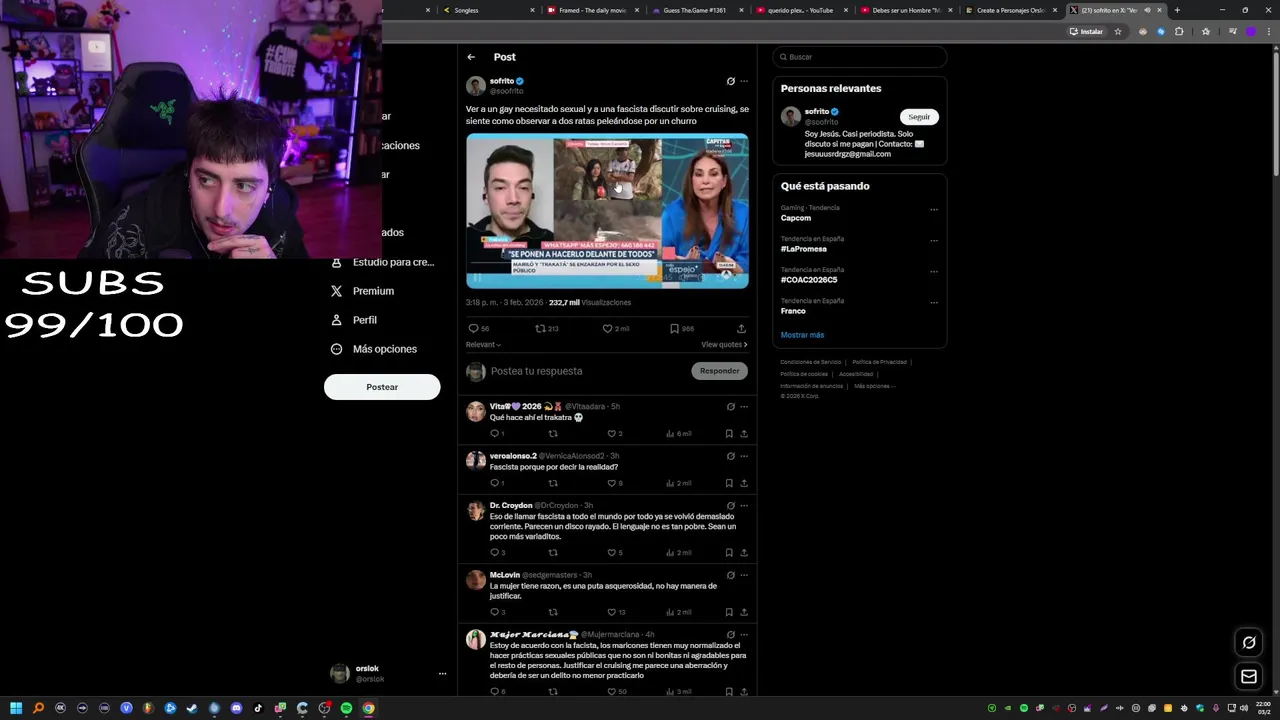This screenshot has height=720, width=1280.
Task: Open TikTok from the taskbar
Action: click(x=258, y=708)
